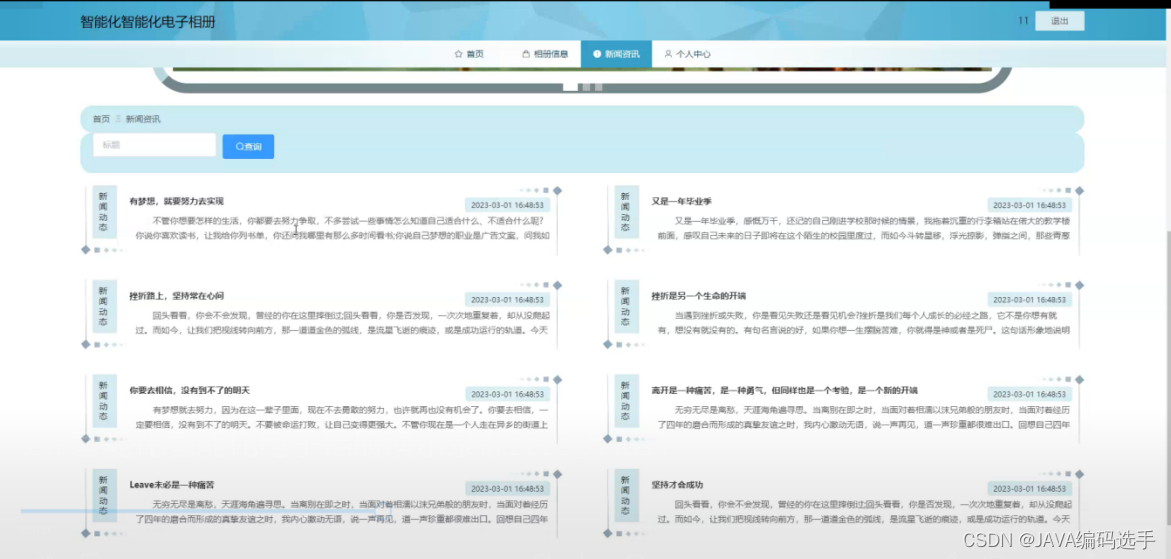Click the 退出 logout button
This screenshot has height=559, width=1171.
click(x=1060, y=21)
